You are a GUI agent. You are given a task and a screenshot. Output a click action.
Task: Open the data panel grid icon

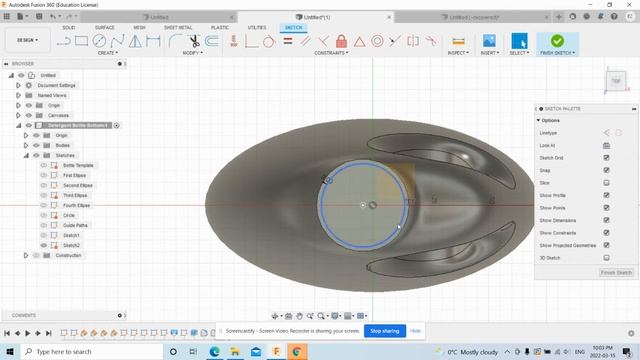(7, 17)
